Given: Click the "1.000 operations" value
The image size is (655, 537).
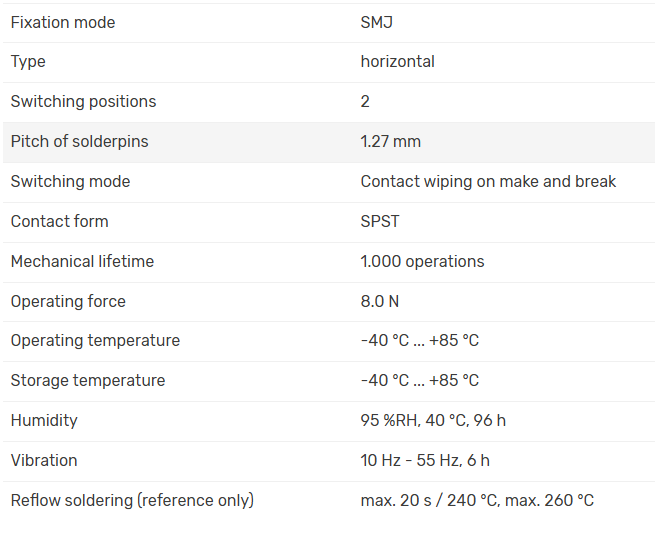Looking at the screenshot, I should click(422, 261).
